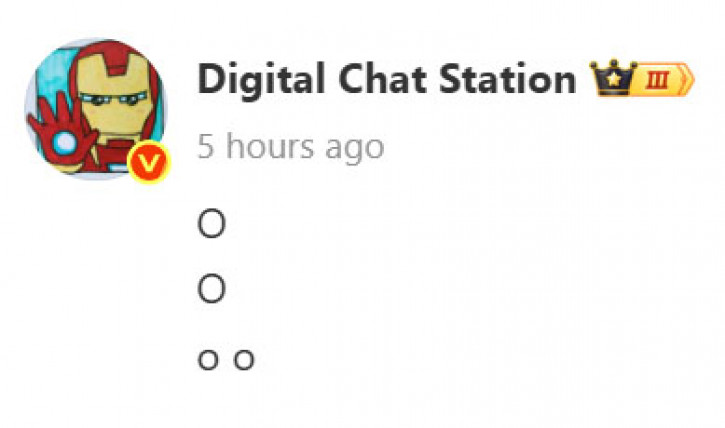The height and width of the screenshot is (428, 725).
Task: Click the first large O in the post
Action: [212, 223]
